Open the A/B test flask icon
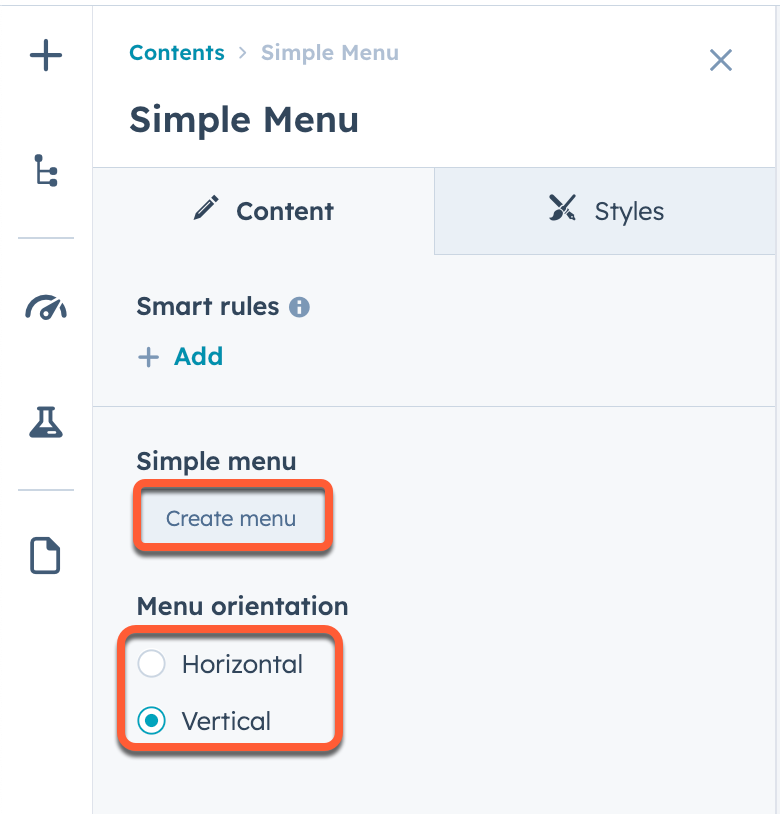780x814 pixels. (x=45, y=423)
